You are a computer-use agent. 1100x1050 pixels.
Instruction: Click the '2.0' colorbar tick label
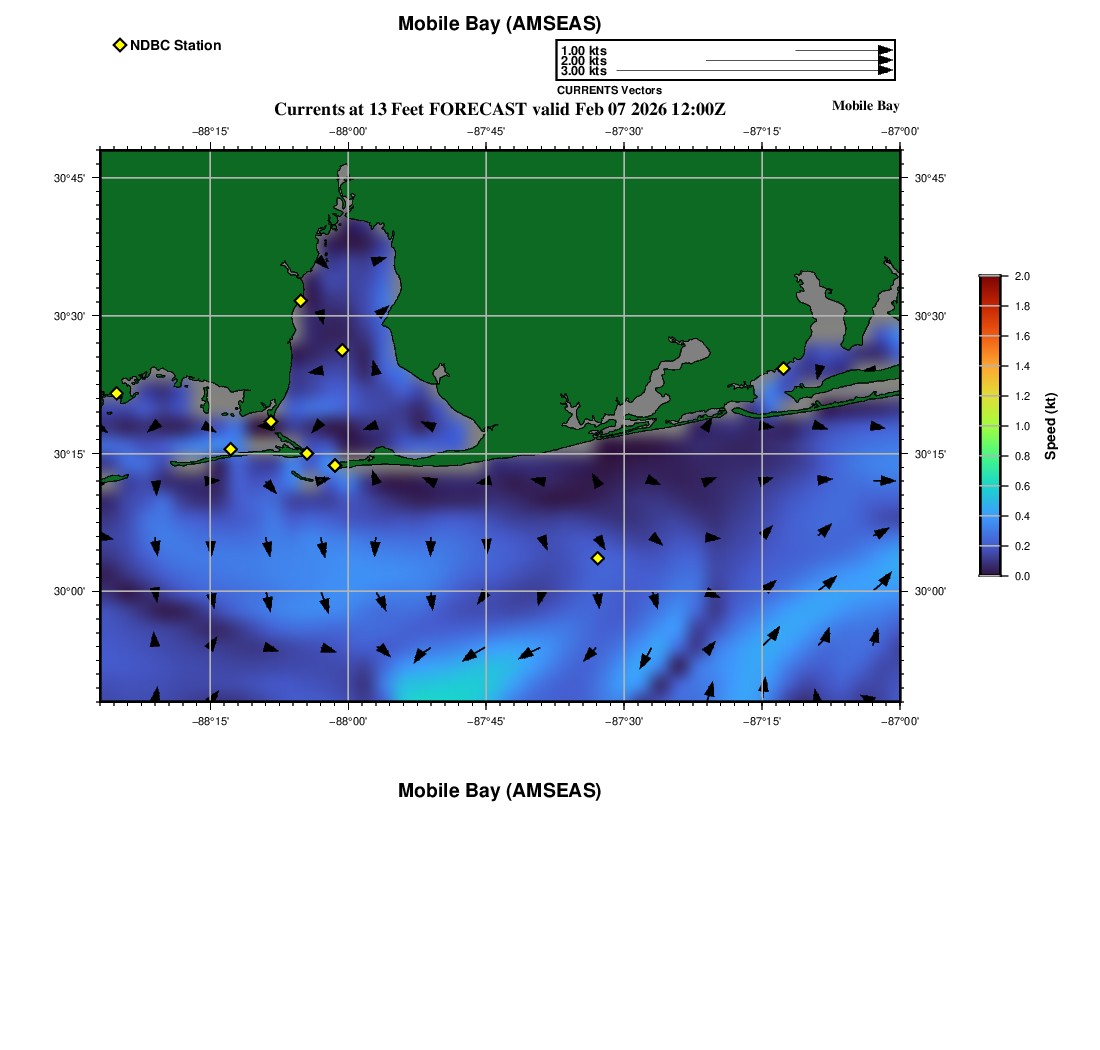pyautogui.click(x=1022, y=276)
